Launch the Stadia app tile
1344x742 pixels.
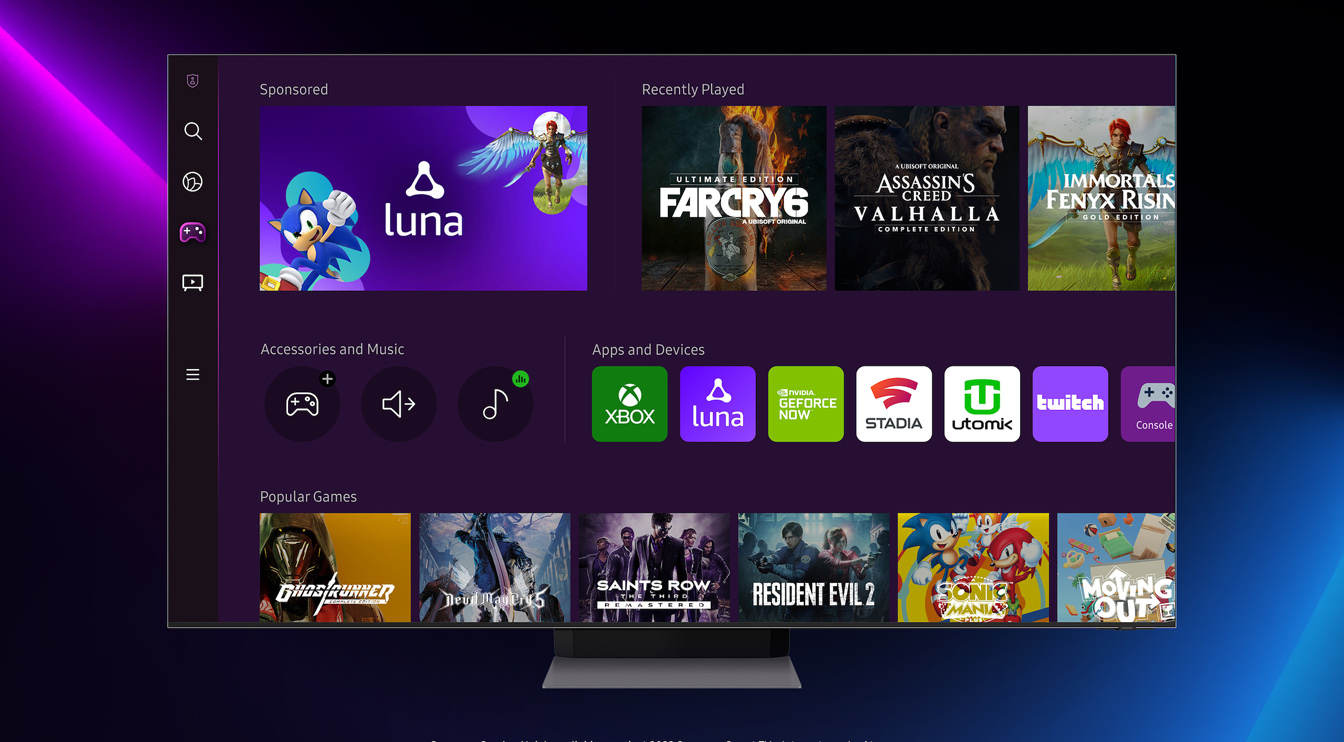point(894,404)
